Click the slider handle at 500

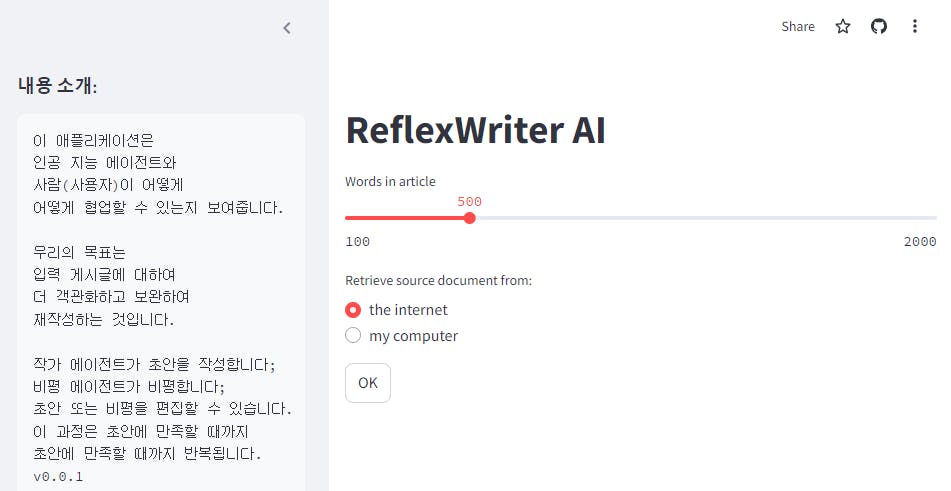tap(470, 218)
